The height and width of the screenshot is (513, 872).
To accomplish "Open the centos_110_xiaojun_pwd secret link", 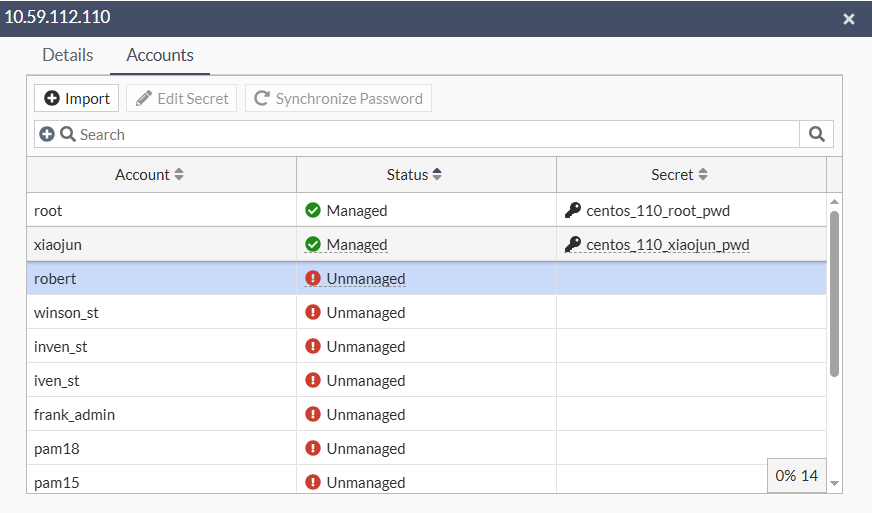I will pos(668,245).
